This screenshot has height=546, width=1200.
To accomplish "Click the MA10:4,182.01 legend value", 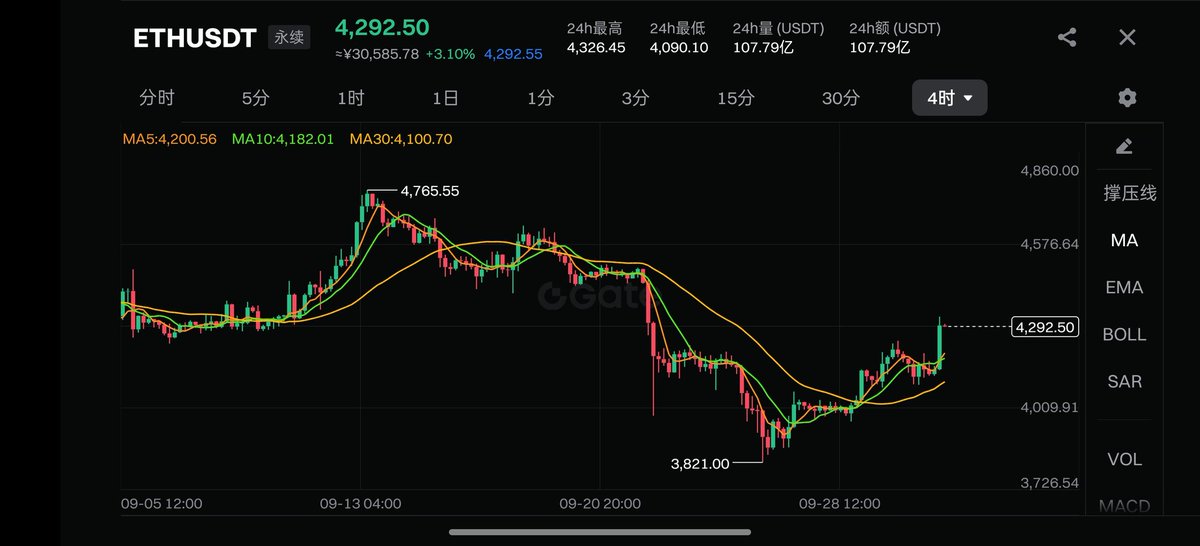I will (x=283, y=139).
